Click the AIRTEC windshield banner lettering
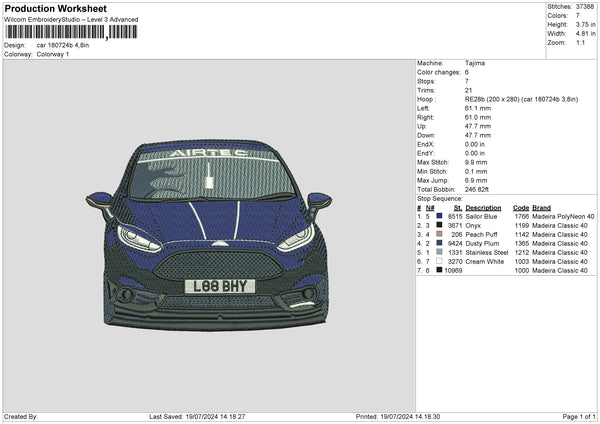The height and width of the screenshot is (424, 600). click(x=209, y=153)
